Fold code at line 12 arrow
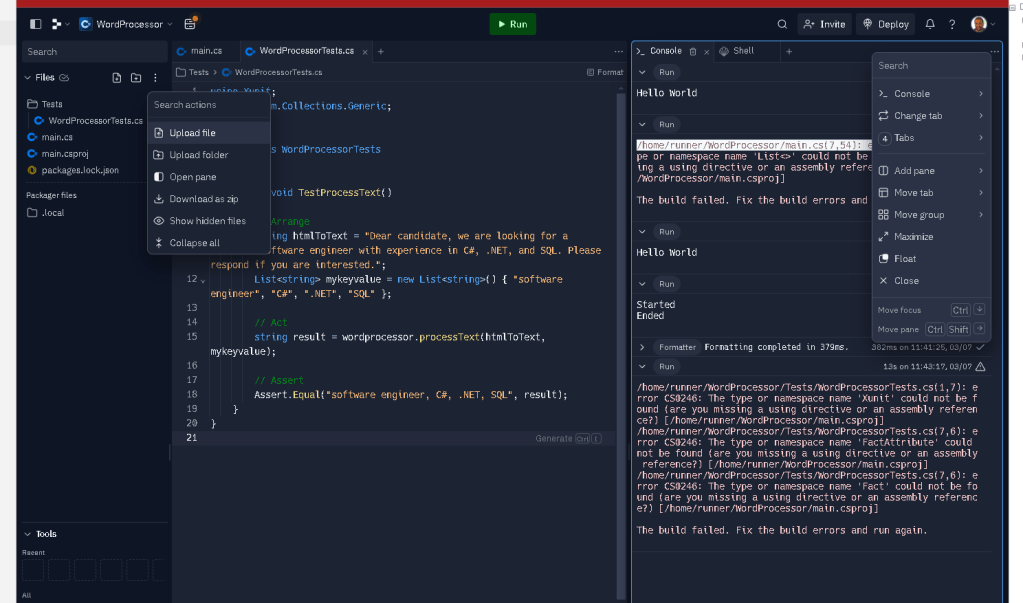1023x603 pixels. (203, 281)
